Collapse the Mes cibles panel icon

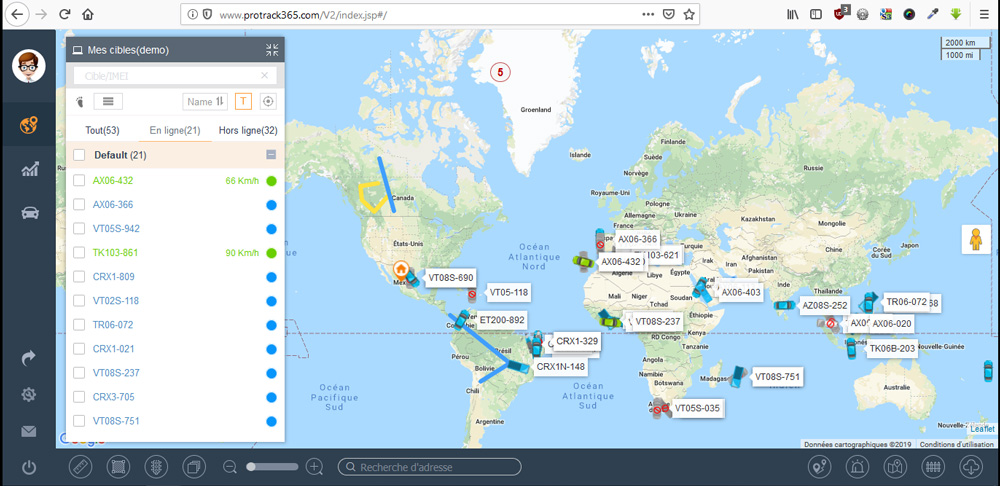pyautogui.click(x=272, y=50)
